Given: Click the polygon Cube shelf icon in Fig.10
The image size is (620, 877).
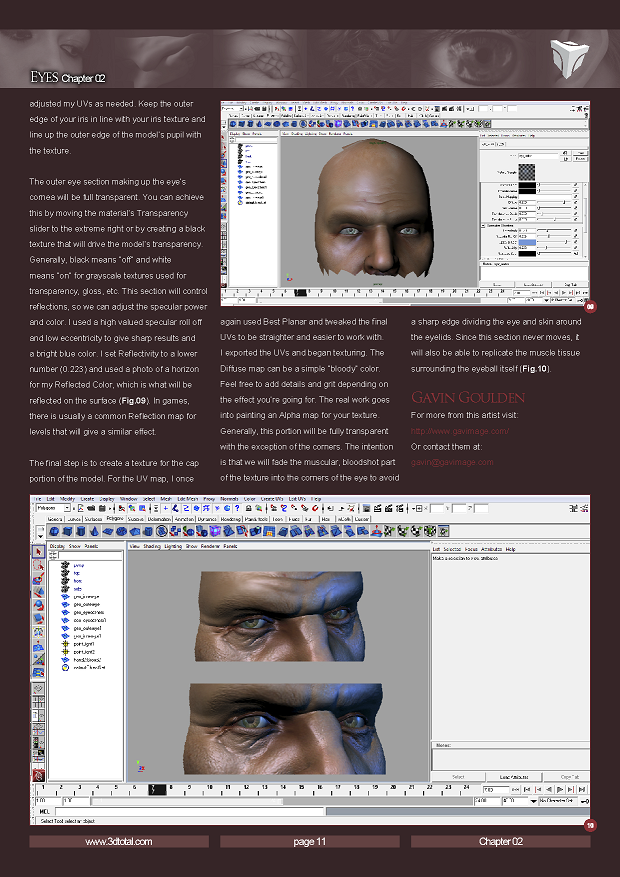Looking at the screenshot, I should (x=68, y=531).
